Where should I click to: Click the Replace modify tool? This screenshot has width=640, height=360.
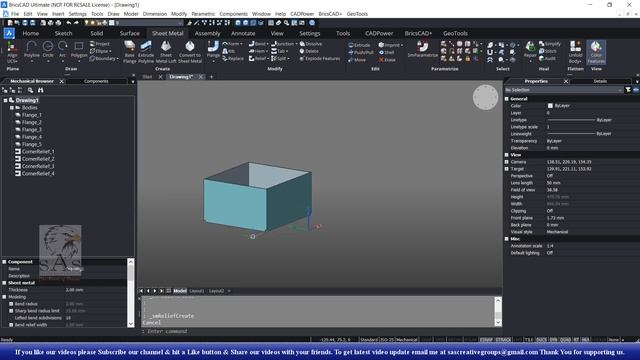click(x=233, y=58)
